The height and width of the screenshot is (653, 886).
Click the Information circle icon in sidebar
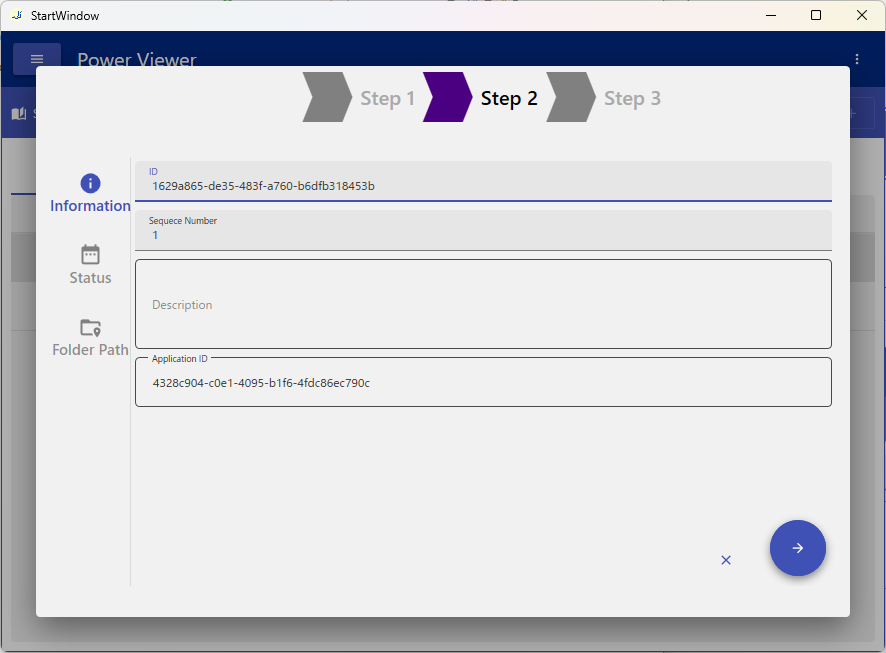(90, 183)
